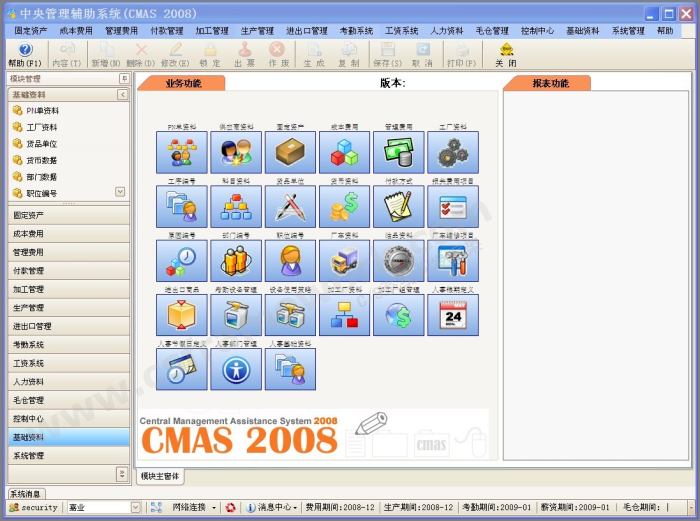Image resolution: width=700 pixels, height=521 pixels.
Task: Open the 固定资产 box icon
Action: [x=290, y=152]
